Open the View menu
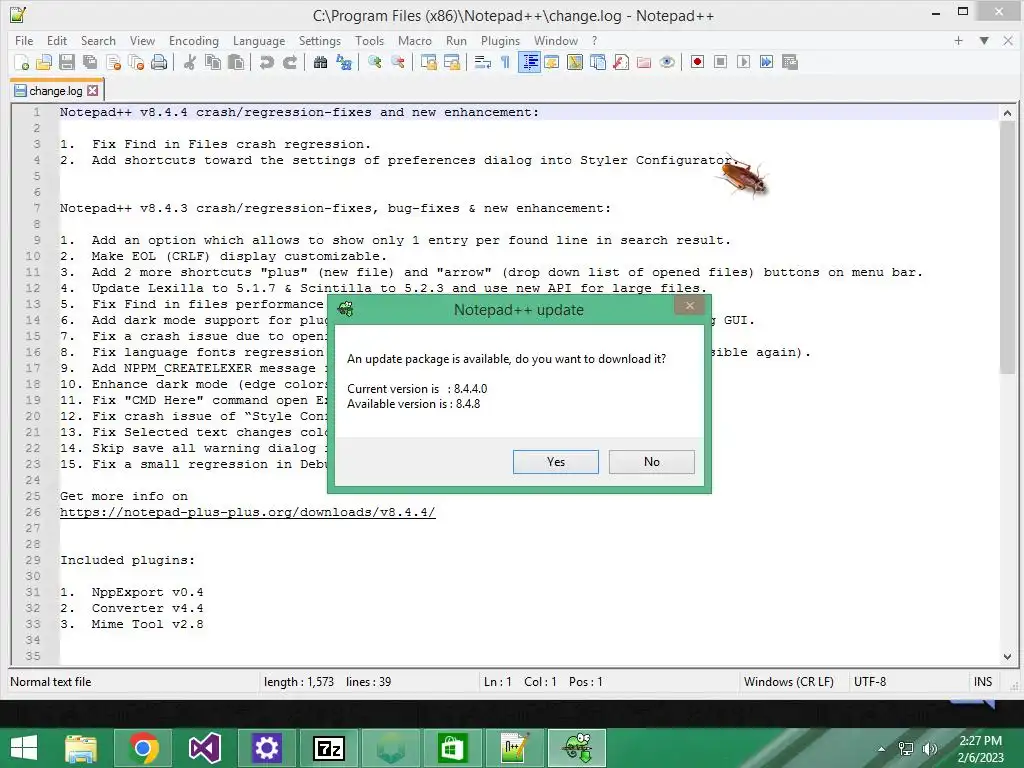1024x768 pixels. [142, 40]
